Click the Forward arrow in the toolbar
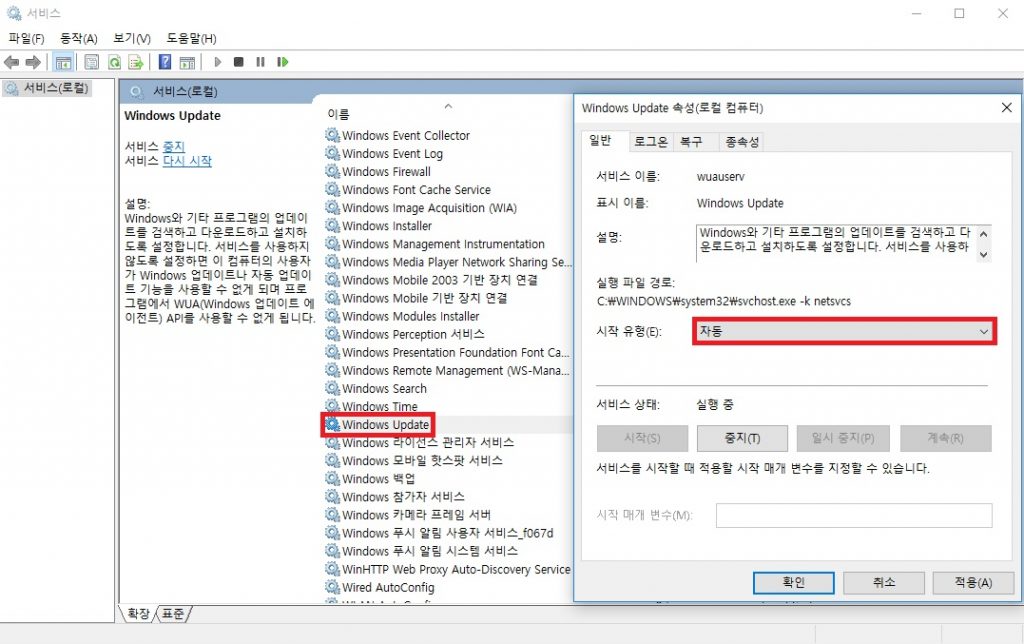The height and width of the screenshot is (644, 1024). point(33,62)
